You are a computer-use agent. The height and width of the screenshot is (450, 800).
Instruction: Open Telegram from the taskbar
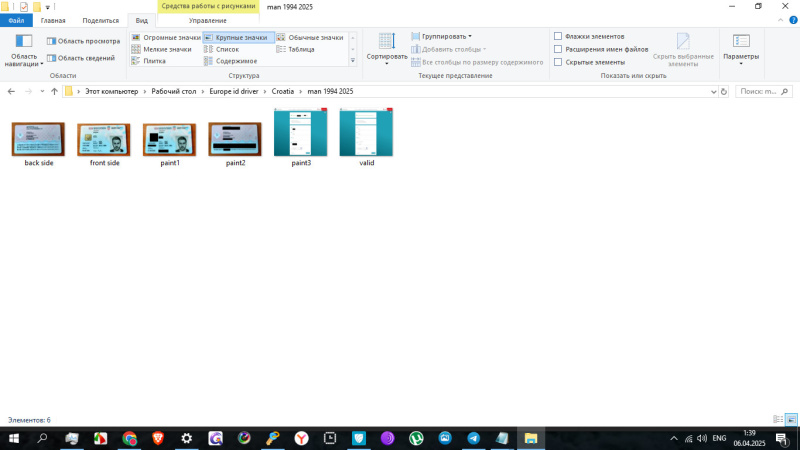473,438
